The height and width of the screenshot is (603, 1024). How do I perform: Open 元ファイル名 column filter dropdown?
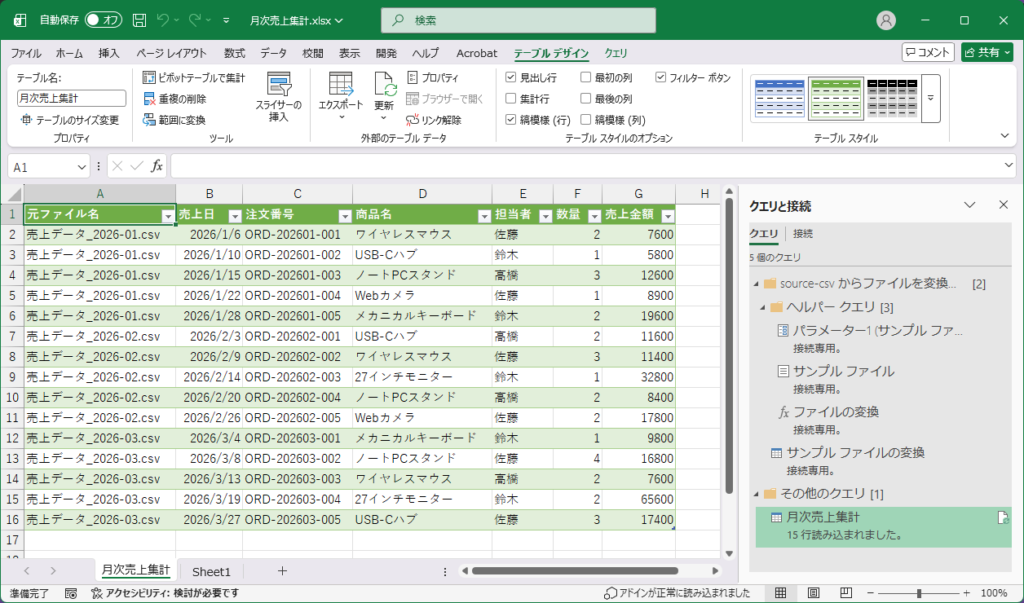click(x=168, y=216)
